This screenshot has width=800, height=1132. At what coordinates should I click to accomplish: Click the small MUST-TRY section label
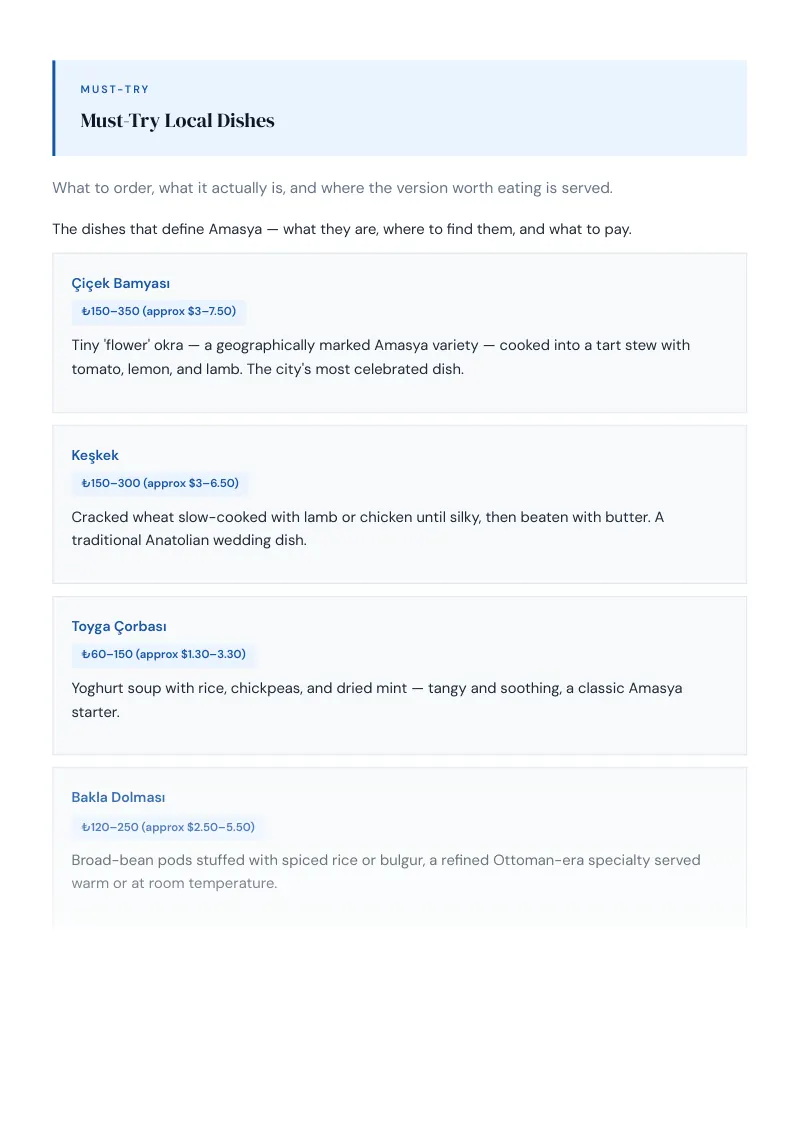point(115,90)
